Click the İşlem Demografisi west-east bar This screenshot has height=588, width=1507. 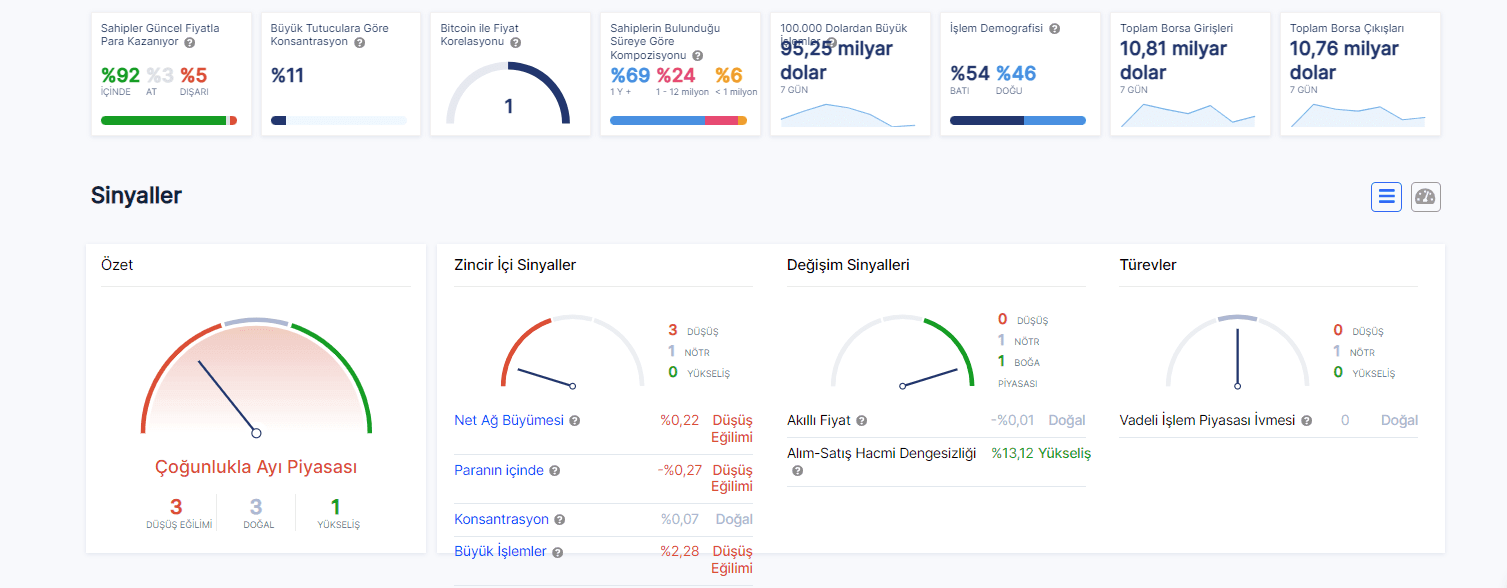(x=1017, y=121)
